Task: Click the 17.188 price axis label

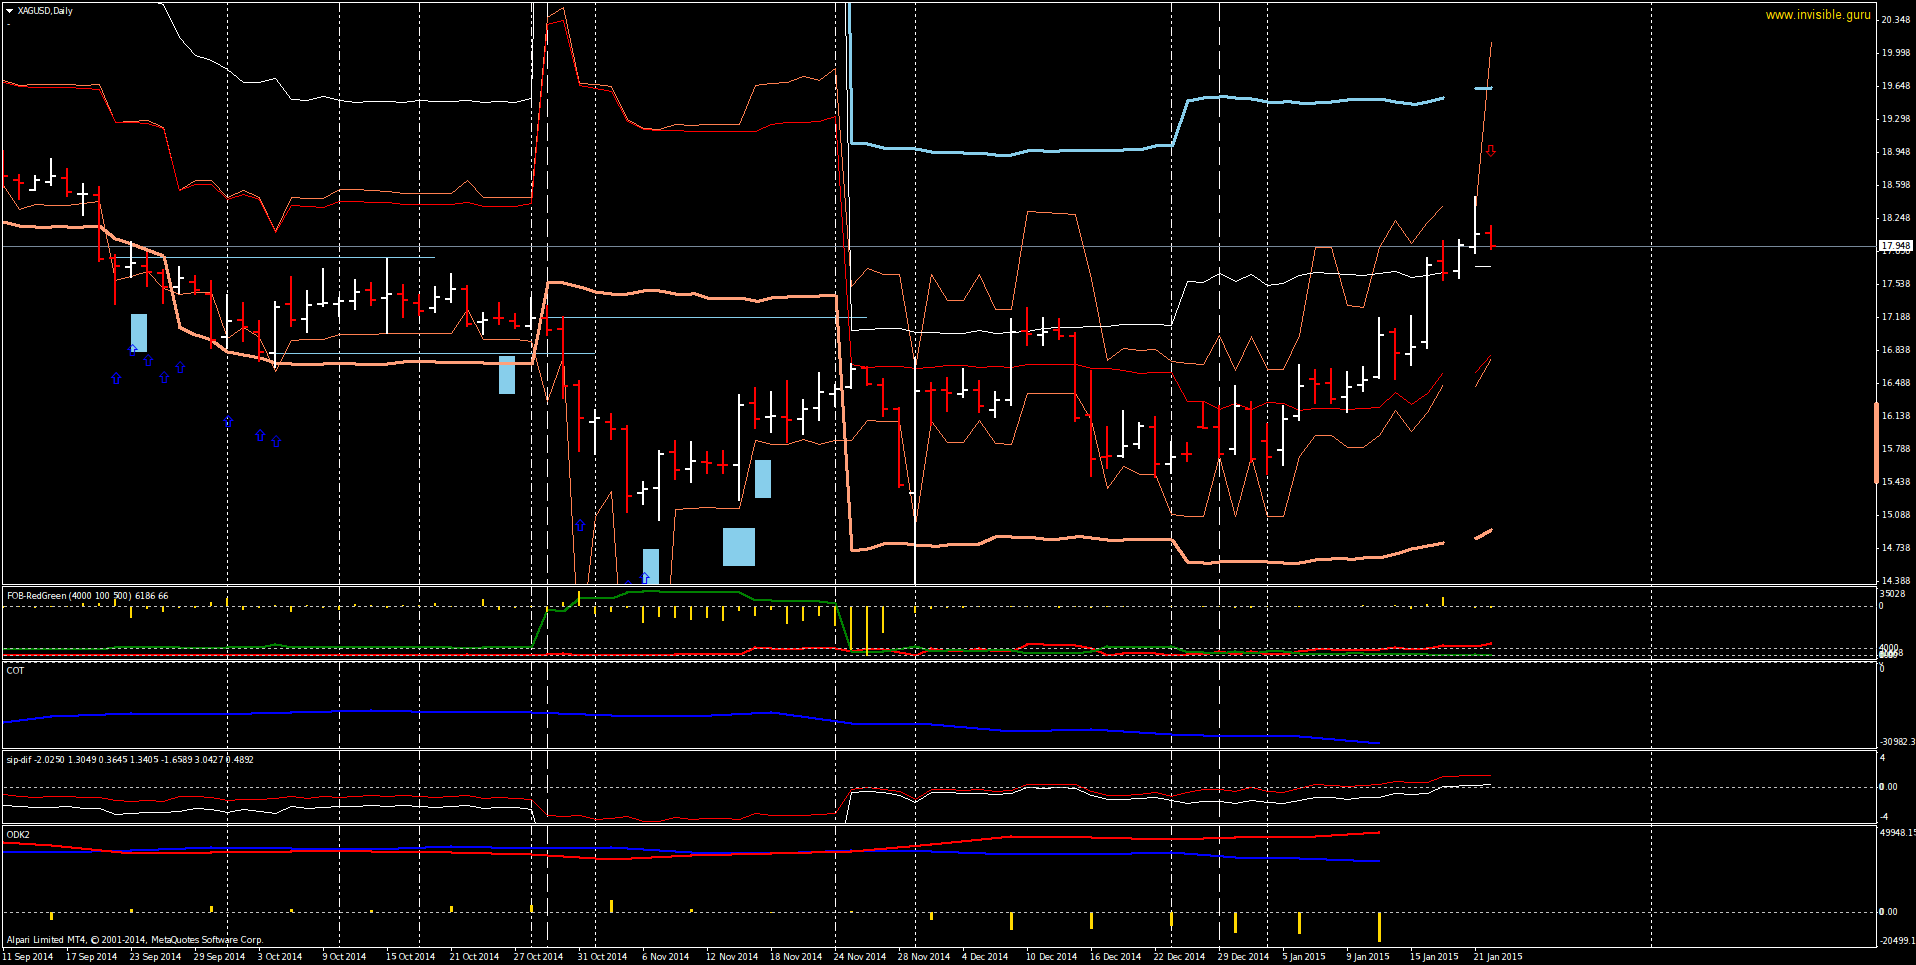Action: pos(1896,317)
